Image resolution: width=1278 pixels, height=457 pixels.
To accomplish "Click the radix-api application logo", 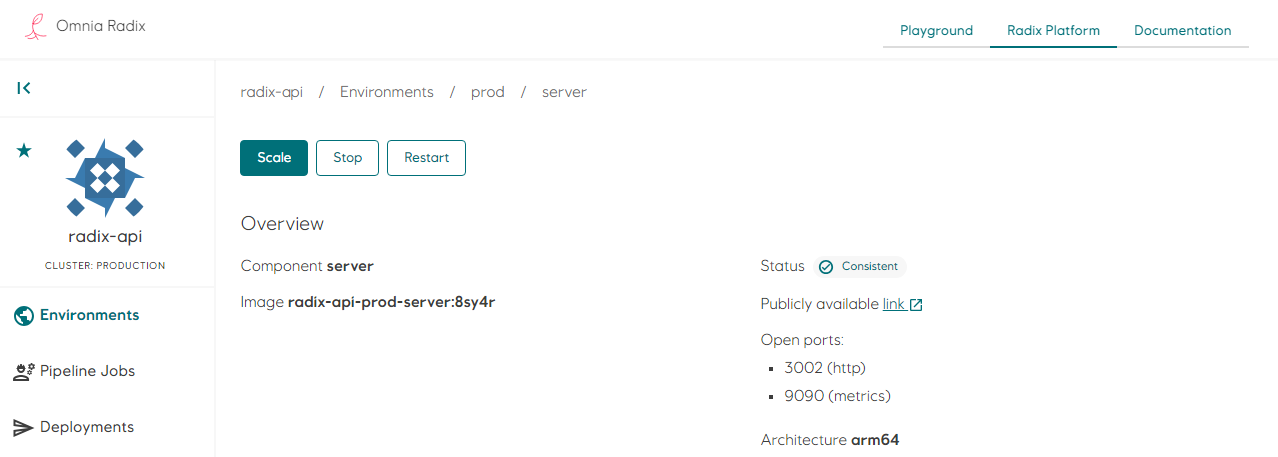I will click(105, 178).
